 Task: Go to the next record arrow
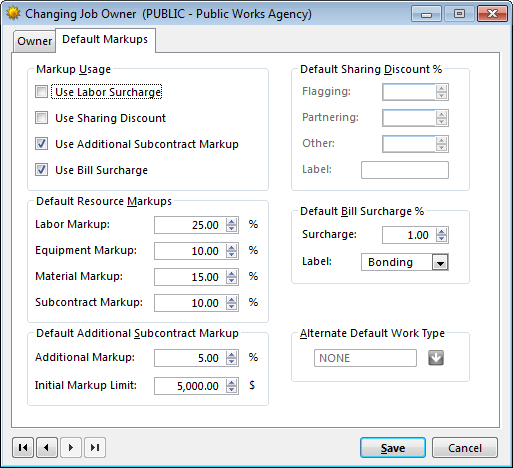(71, 447)
